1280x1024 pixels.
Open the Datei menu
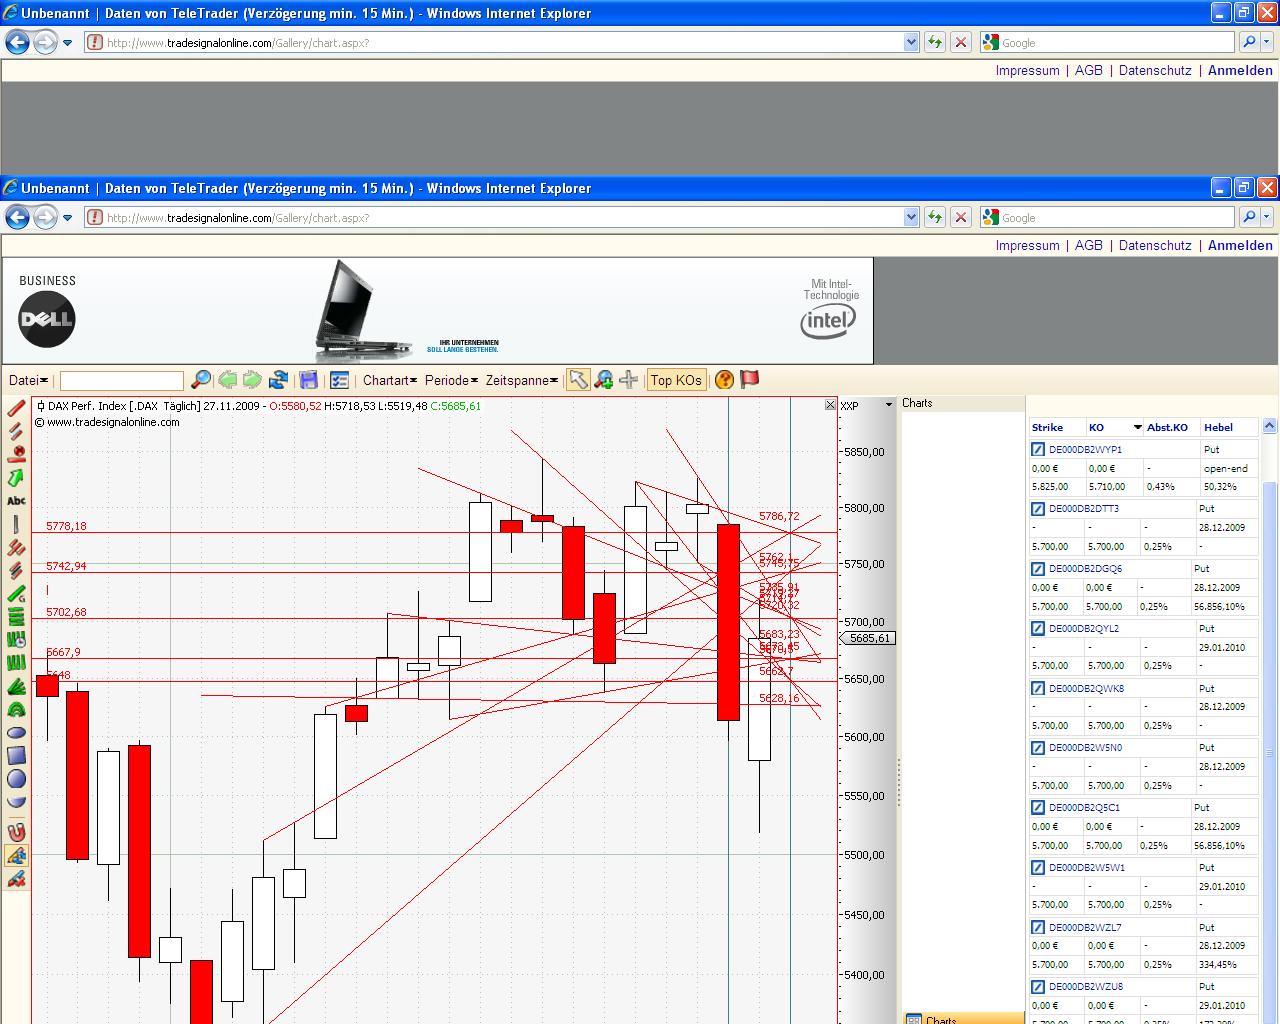coord(25,380)
